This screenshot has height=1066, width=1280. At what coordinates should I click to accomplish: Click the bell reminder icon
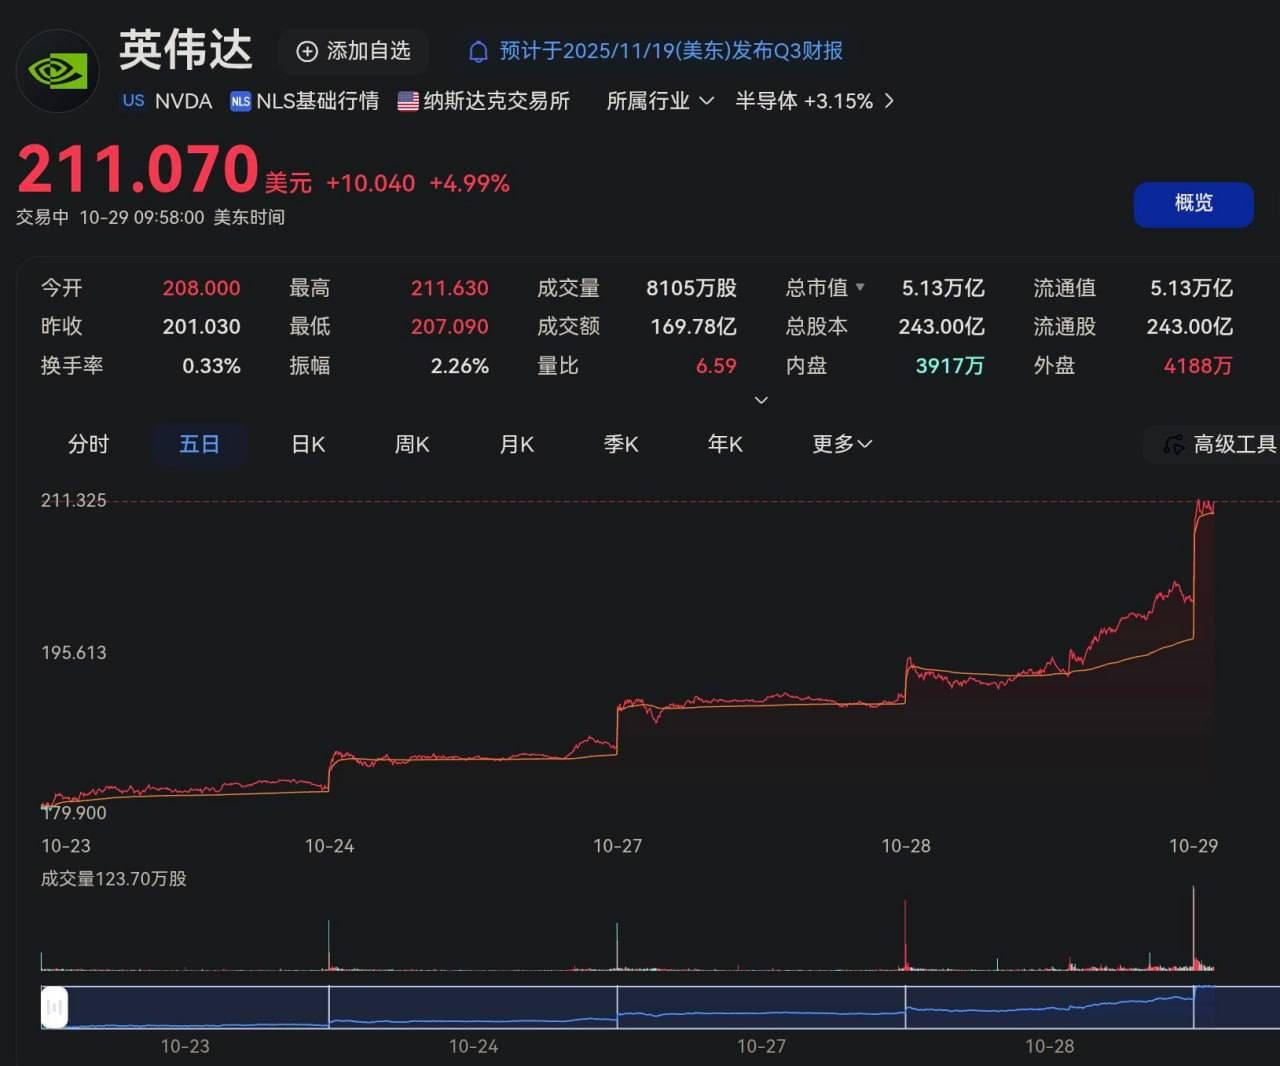coord(479,51)
